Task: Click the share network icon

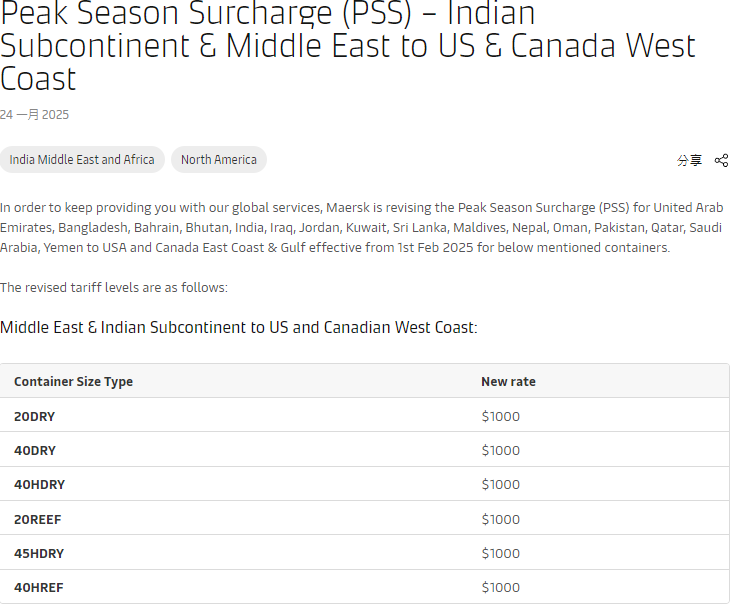Action: click(x=721, y=160)
